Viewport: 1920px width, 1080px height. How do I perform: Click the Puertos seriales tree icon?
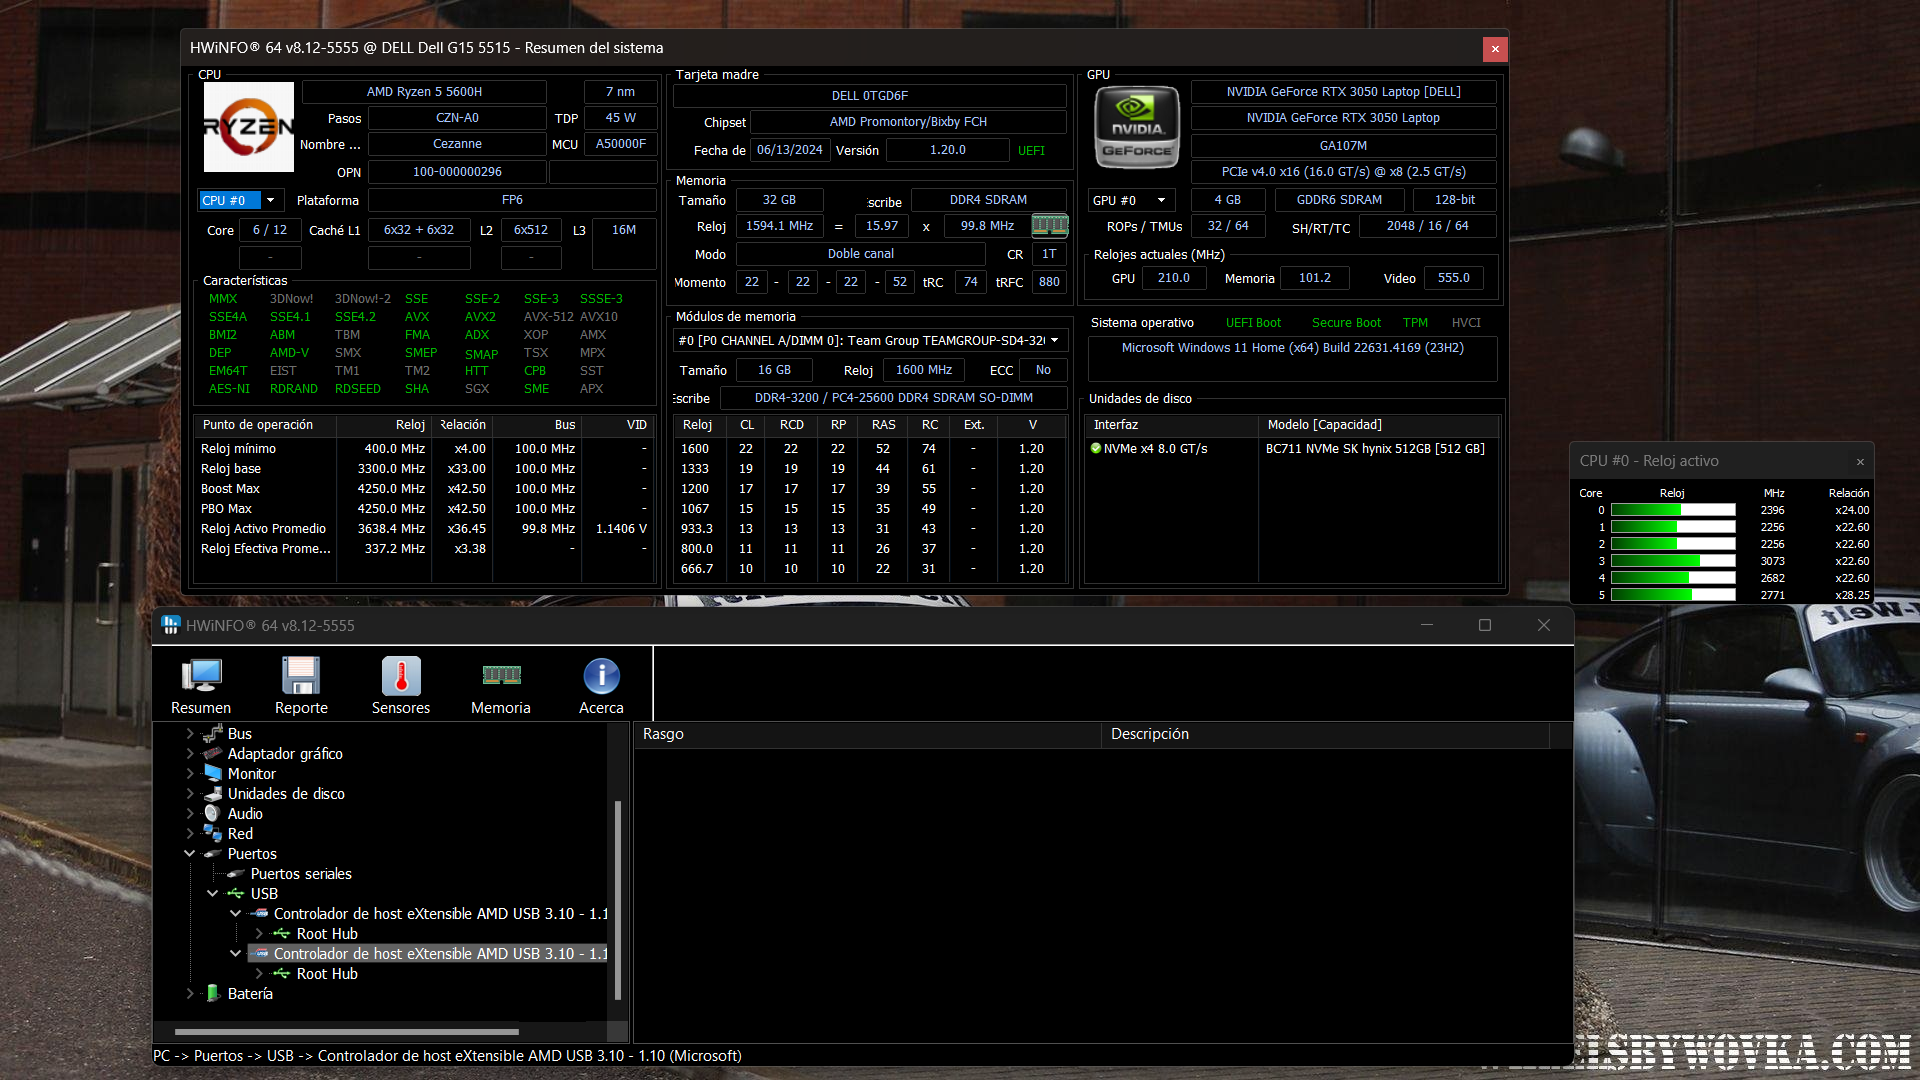click(x=236, y=874)
